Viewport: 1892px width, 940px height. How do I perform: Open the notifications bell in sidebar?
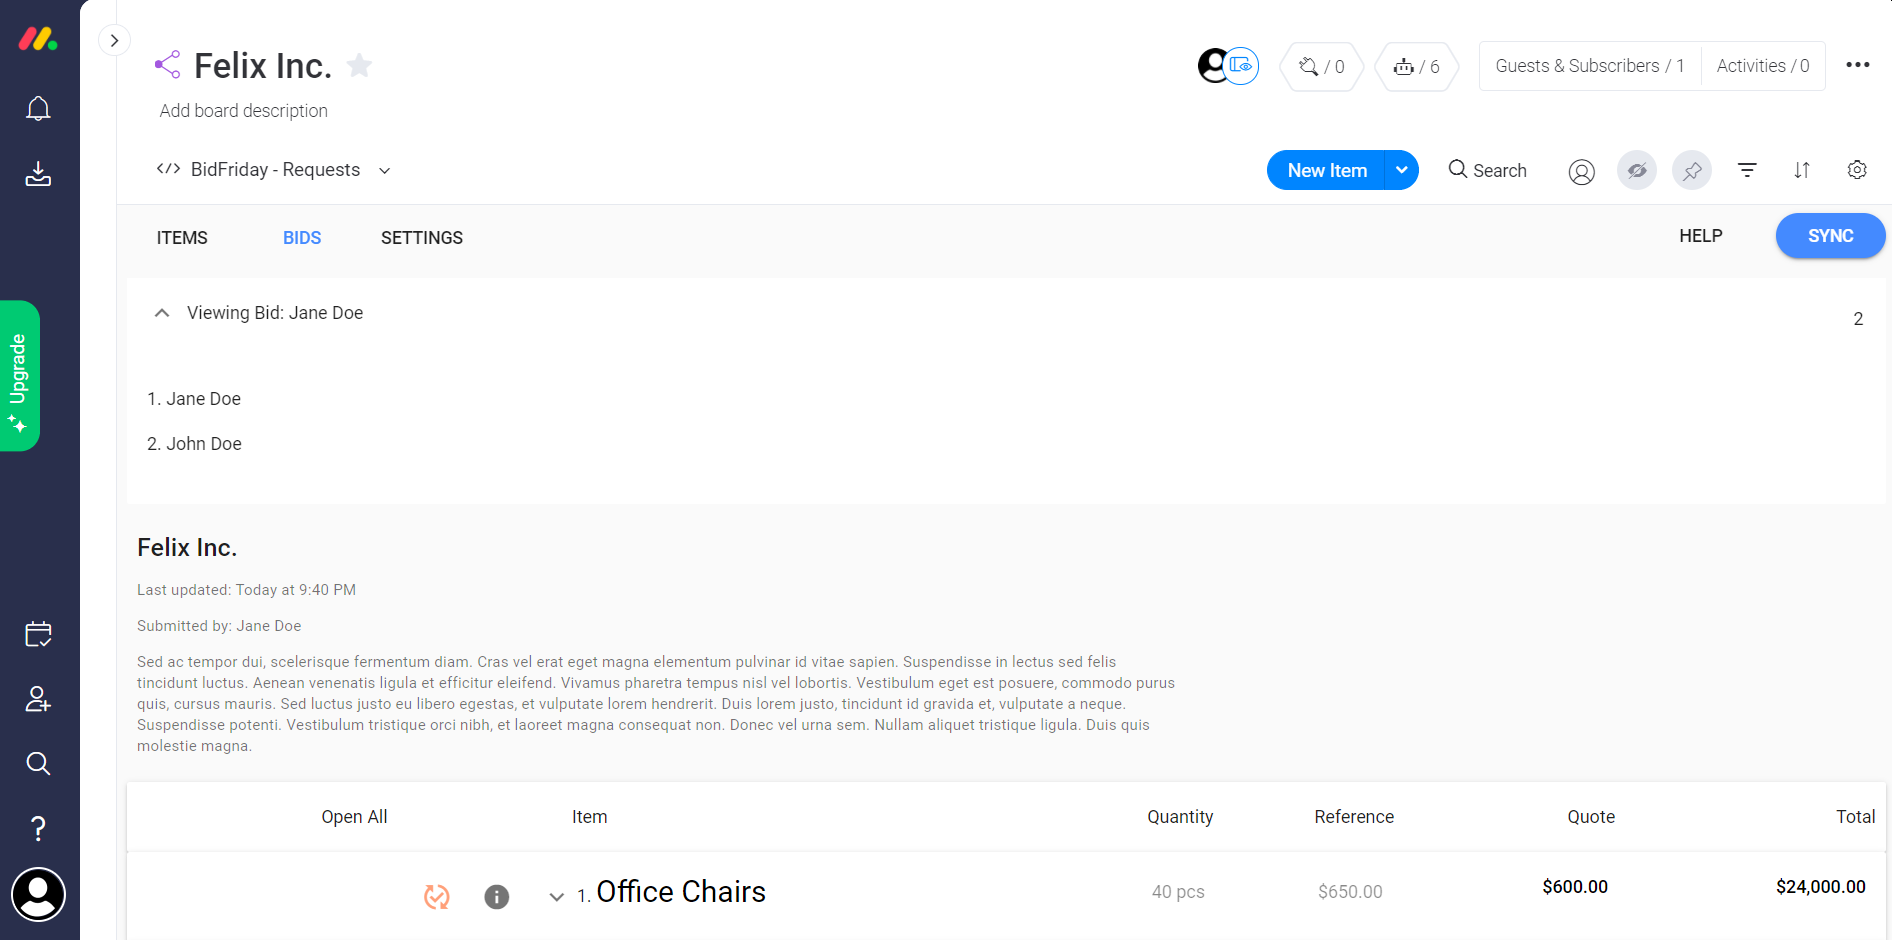38,108
